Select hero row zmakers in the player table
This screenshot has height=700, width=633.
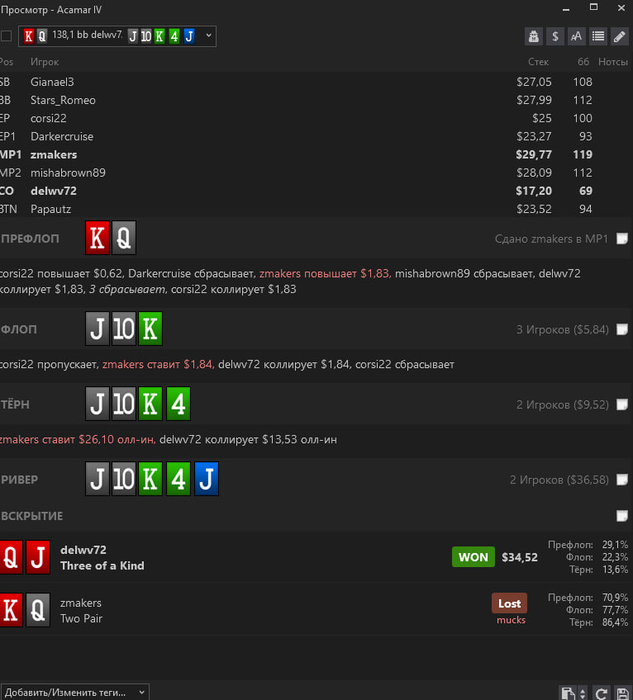coord(316,154)
